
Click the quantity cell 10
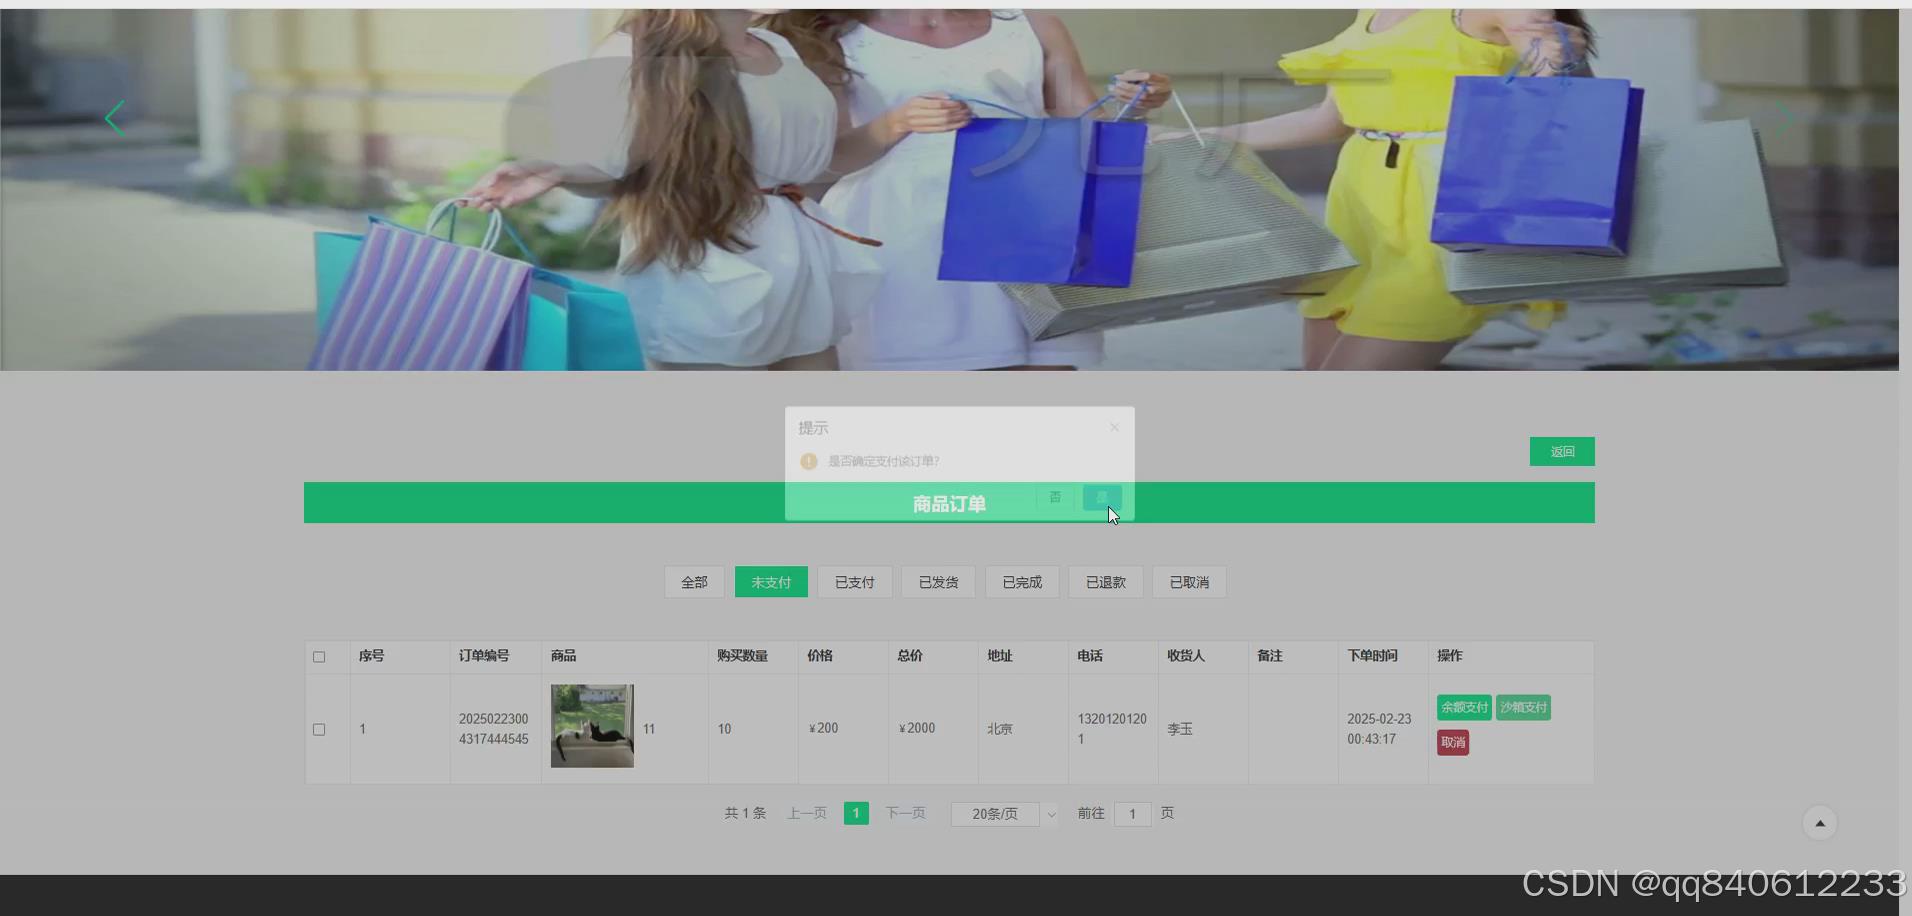[x=724, y=729]
